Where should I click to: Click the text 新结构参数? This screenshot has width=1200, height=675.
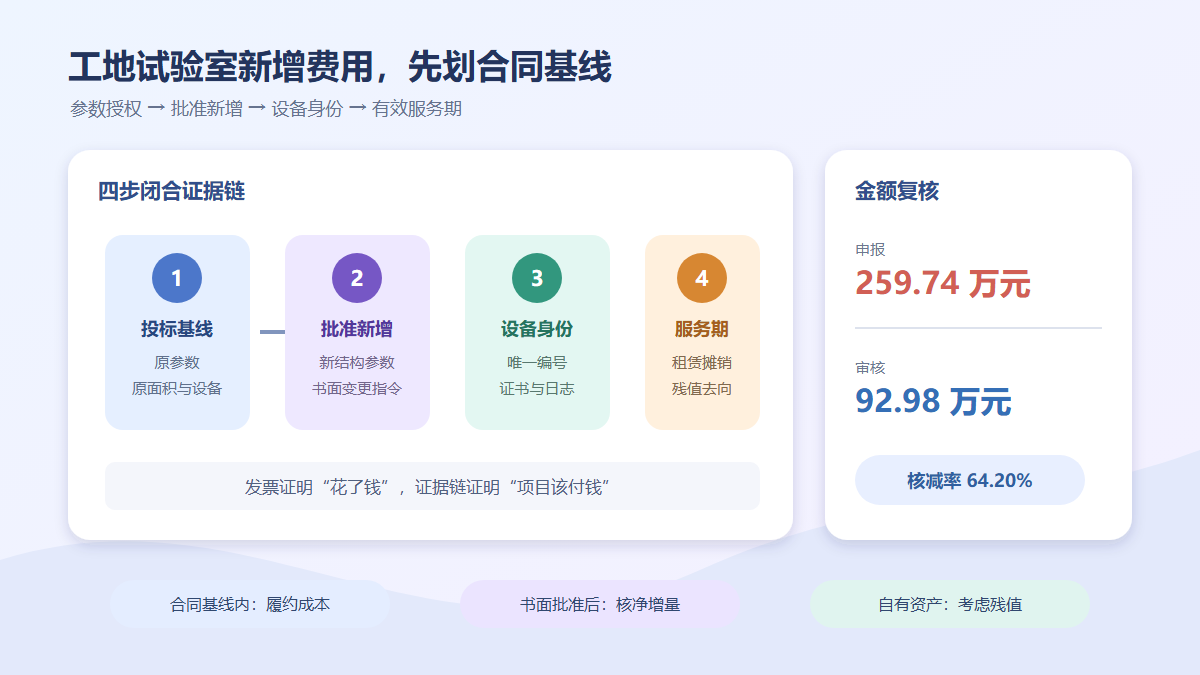click(357, 362)
